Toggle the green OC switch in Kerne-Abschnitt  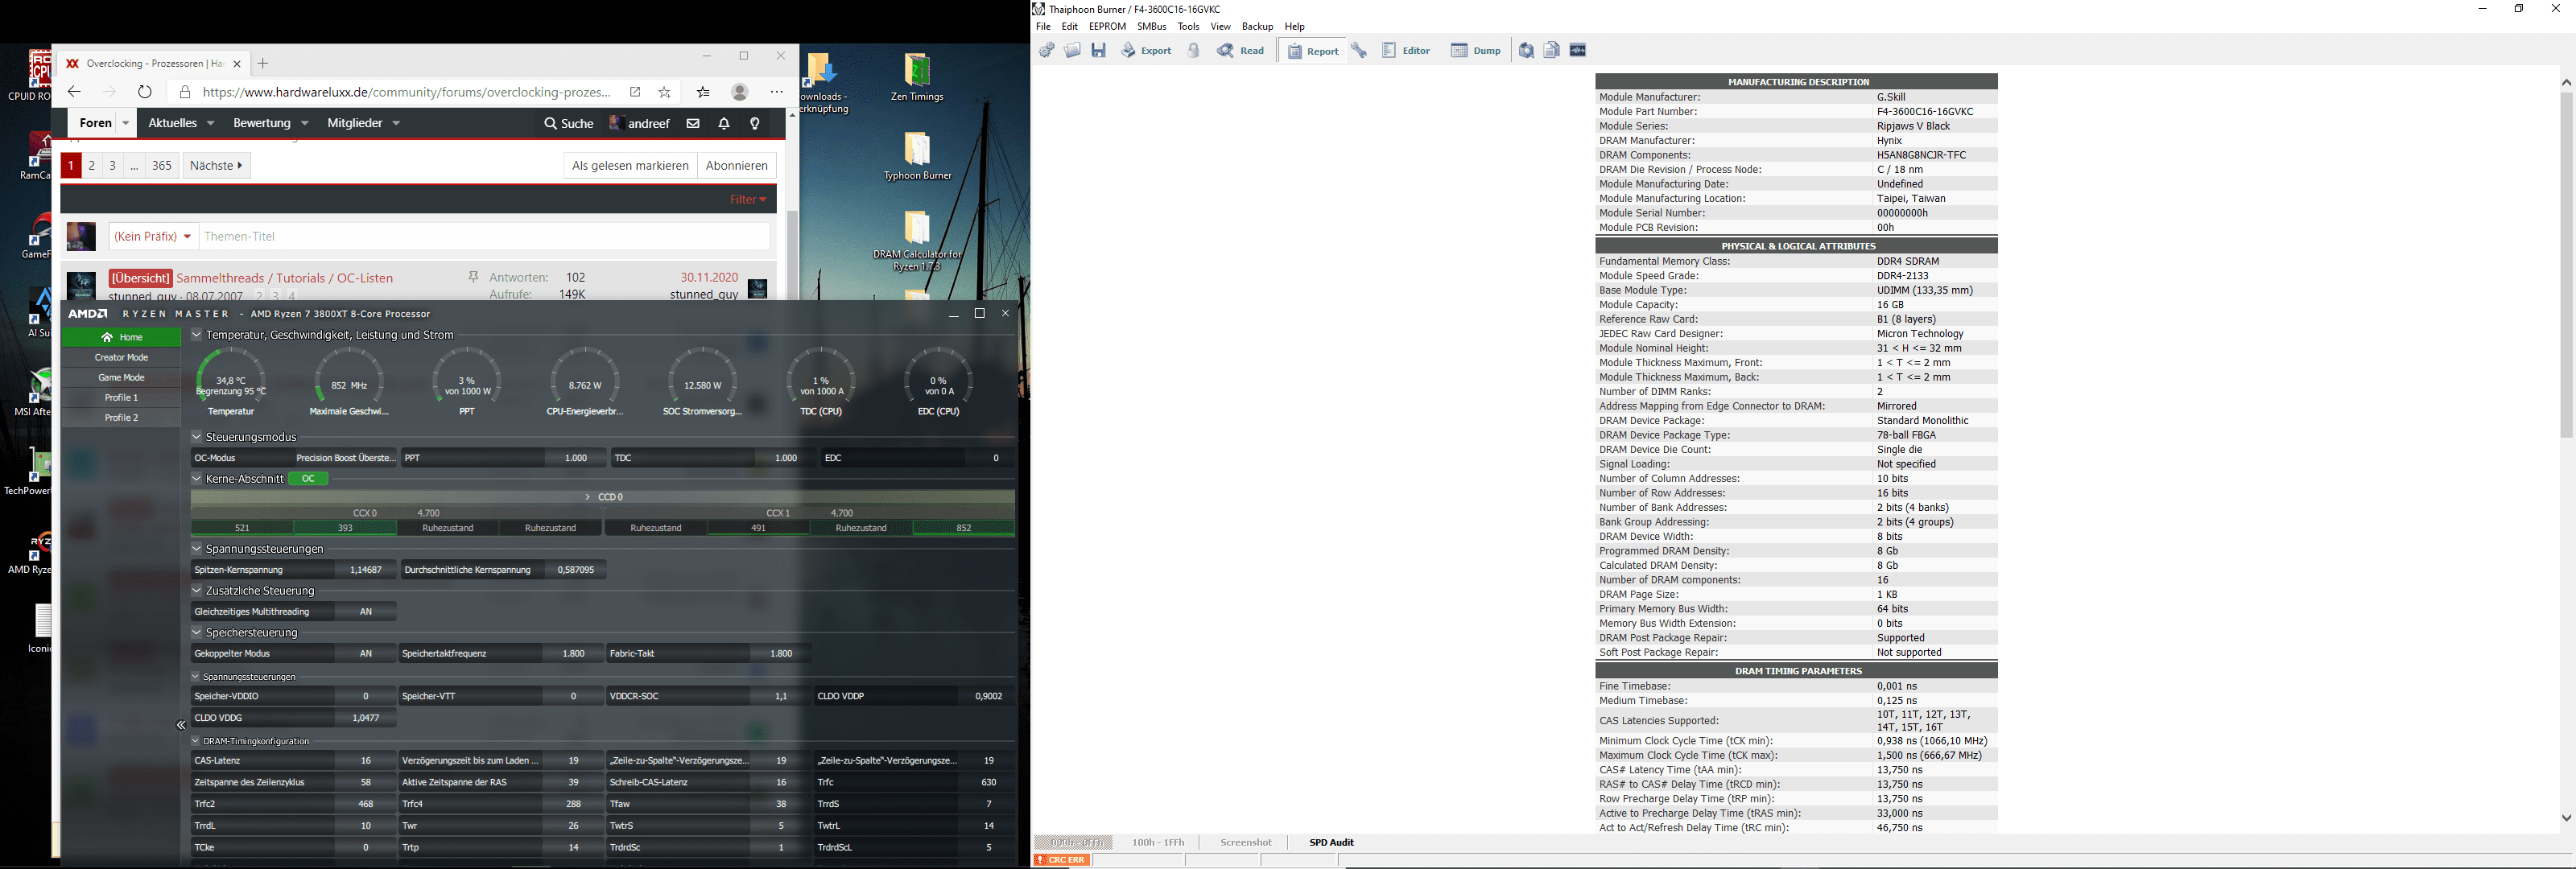point(308,479)
